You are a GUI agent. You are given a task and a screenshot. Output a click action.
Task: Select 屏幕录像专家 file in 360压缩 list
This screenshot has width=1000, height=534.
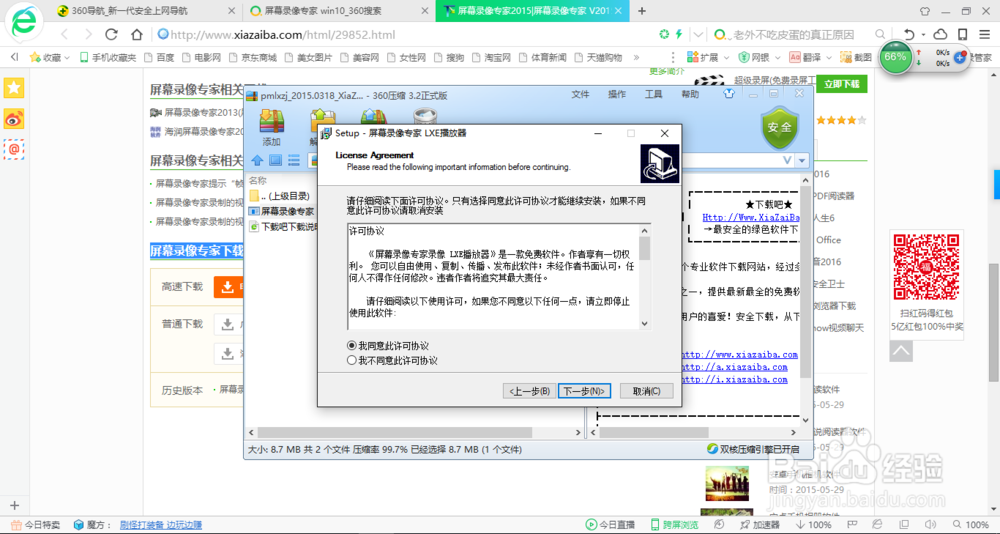pos(282,211)
